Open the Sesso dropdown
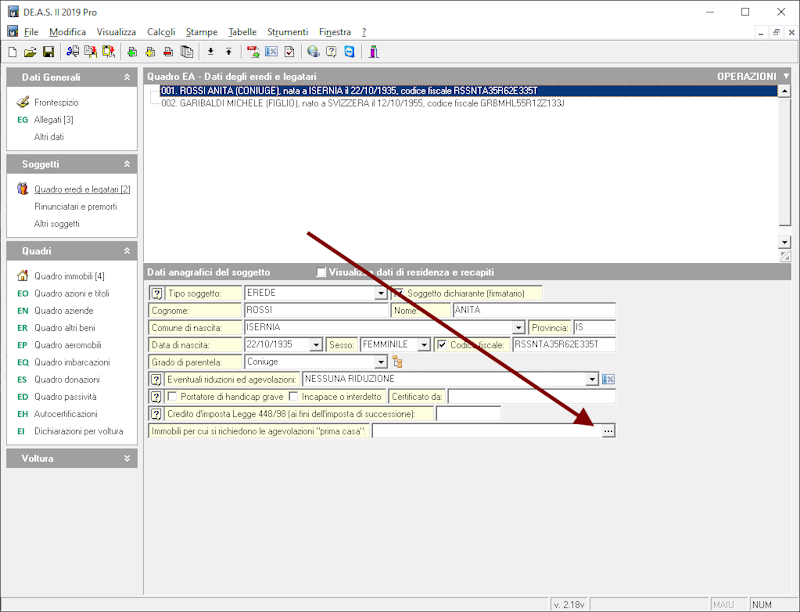 point(424,345)
